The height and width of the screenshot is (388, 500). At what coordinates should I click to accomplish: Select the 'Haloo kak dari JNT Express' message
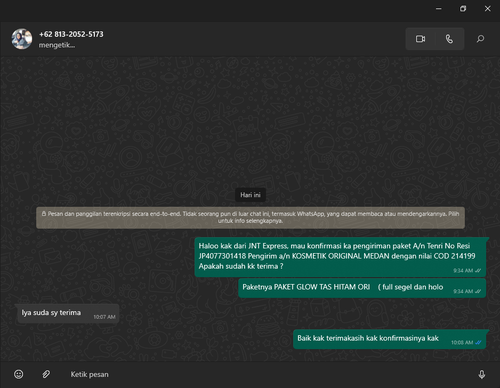tap(340, 257)
